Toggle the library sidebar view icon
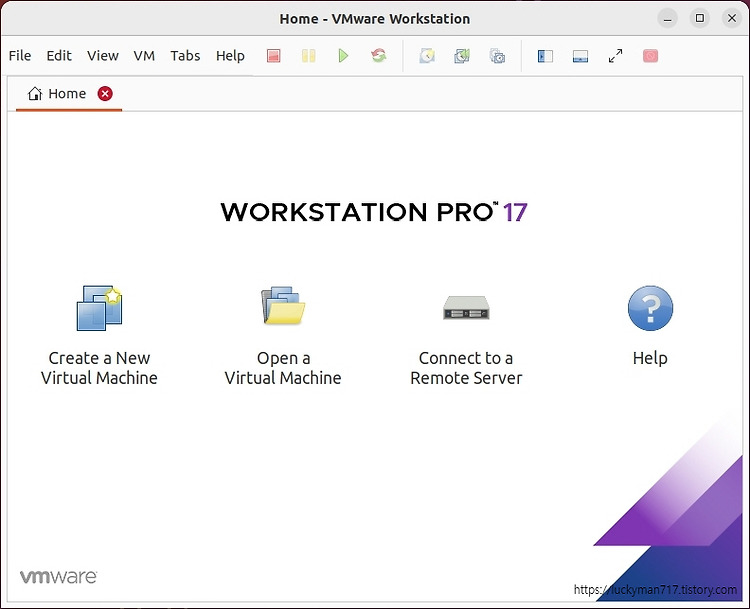Screen dimensions: 750x609 point(545,56)
